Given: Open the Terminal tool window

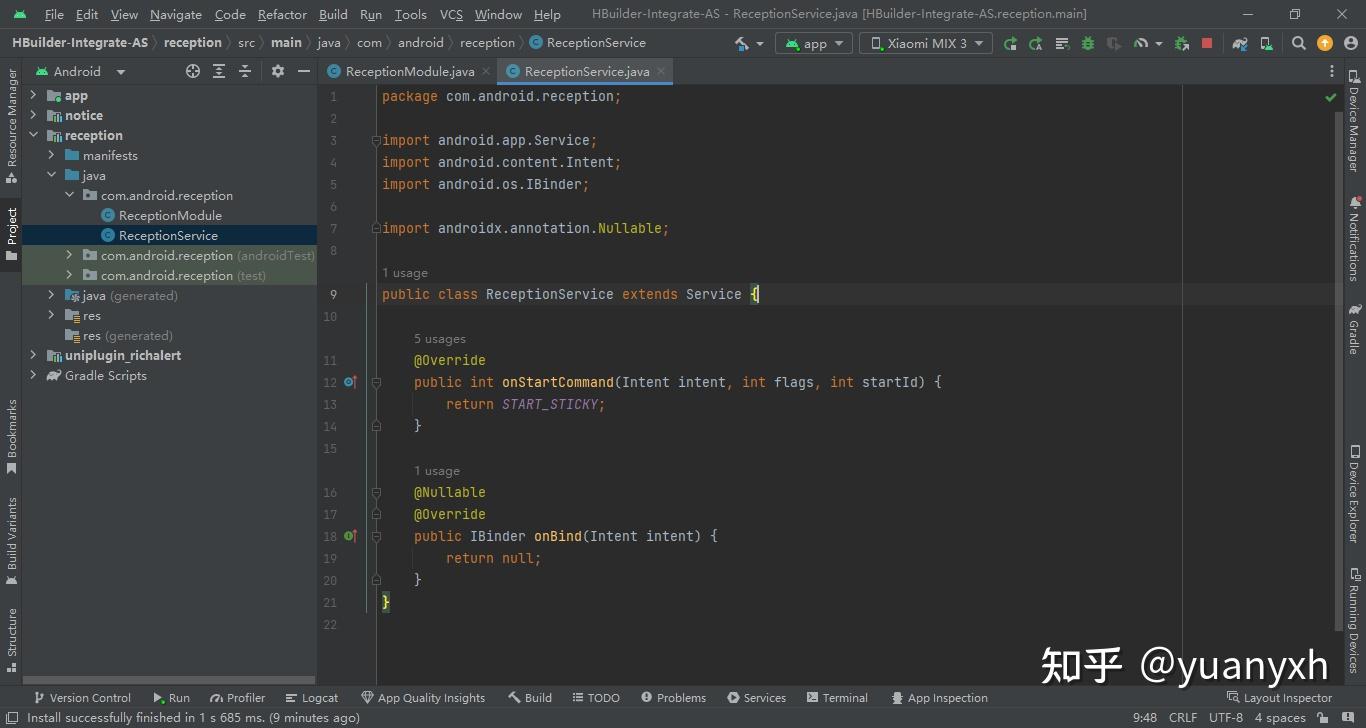Looking at the screenshot, I should click(x=837, y=698).
